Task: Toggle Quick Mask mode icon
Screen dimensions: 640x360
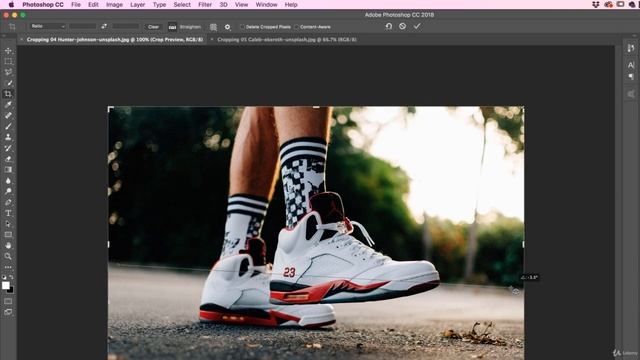Action: pyautogui.click(x=8, y=301)
